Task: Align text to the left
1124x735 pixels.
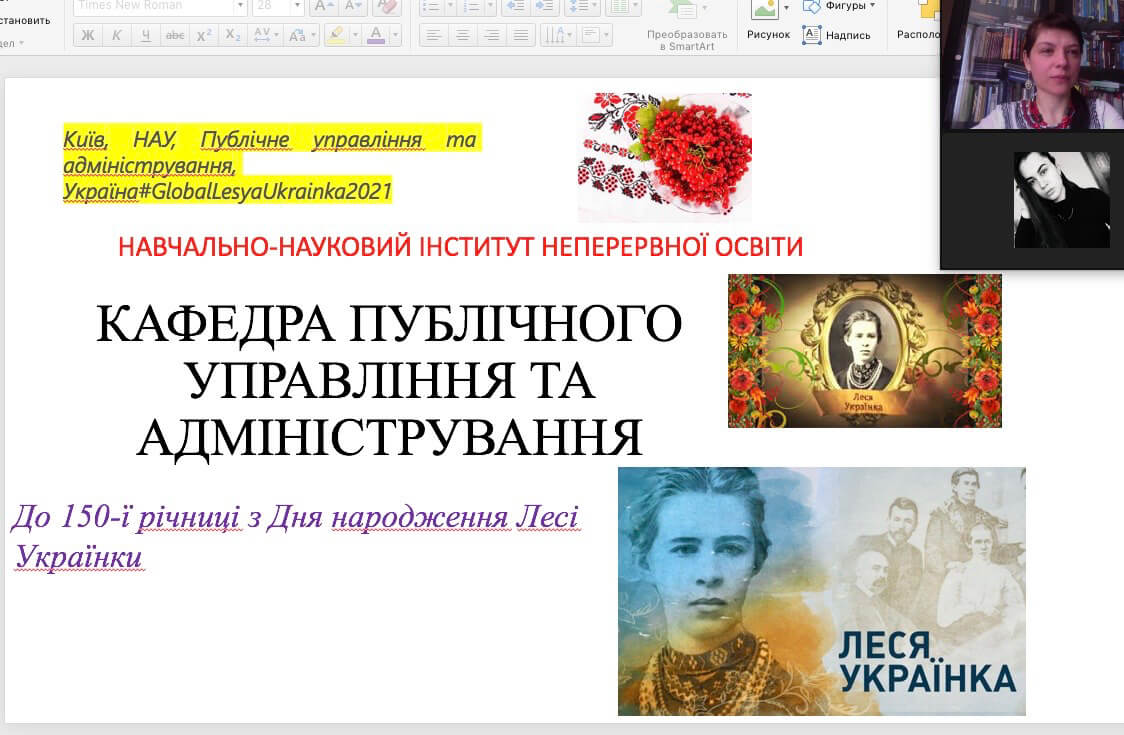Action: (x=433, y=35)
